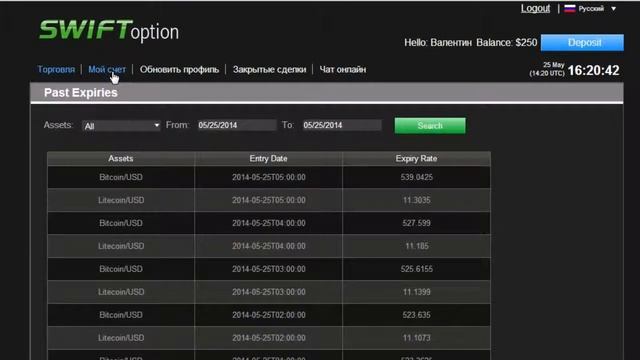Open the language dropdown arrow
Viewport: 640px width, 360px height.
coord(613,9)
